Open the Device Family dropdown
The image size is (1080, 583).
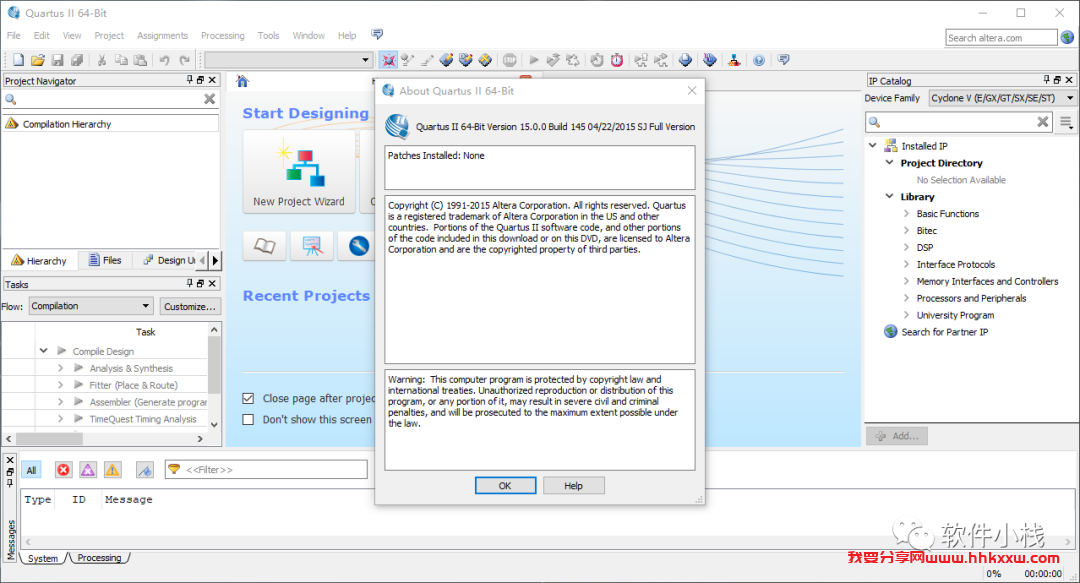pyautogui.click(x=1002, y=99)
